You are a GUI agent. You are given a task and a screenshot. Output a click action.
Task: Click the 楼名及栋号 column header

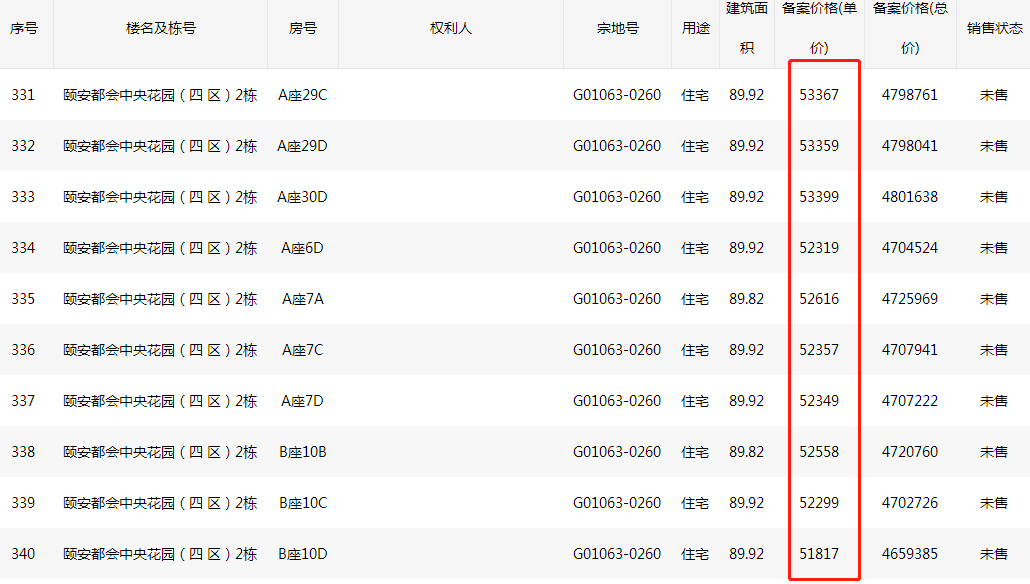pyautogui.click(x=160, y=28)
